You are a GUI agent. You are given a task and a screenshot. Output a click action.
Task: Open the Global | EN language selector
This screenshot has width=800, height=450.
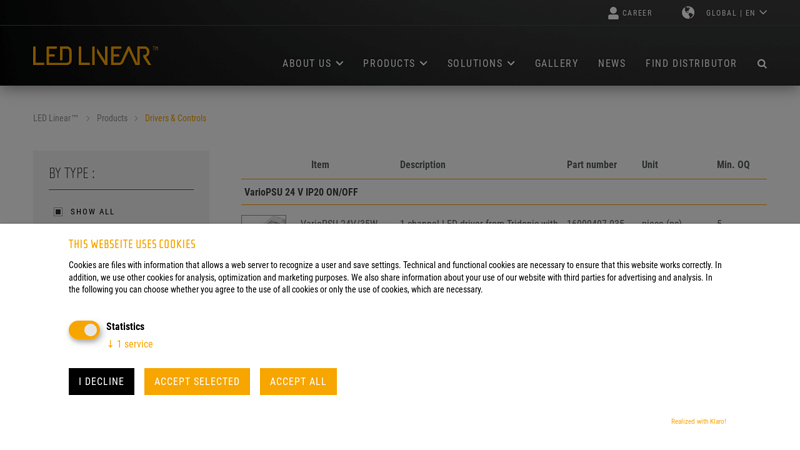(736, 13)
